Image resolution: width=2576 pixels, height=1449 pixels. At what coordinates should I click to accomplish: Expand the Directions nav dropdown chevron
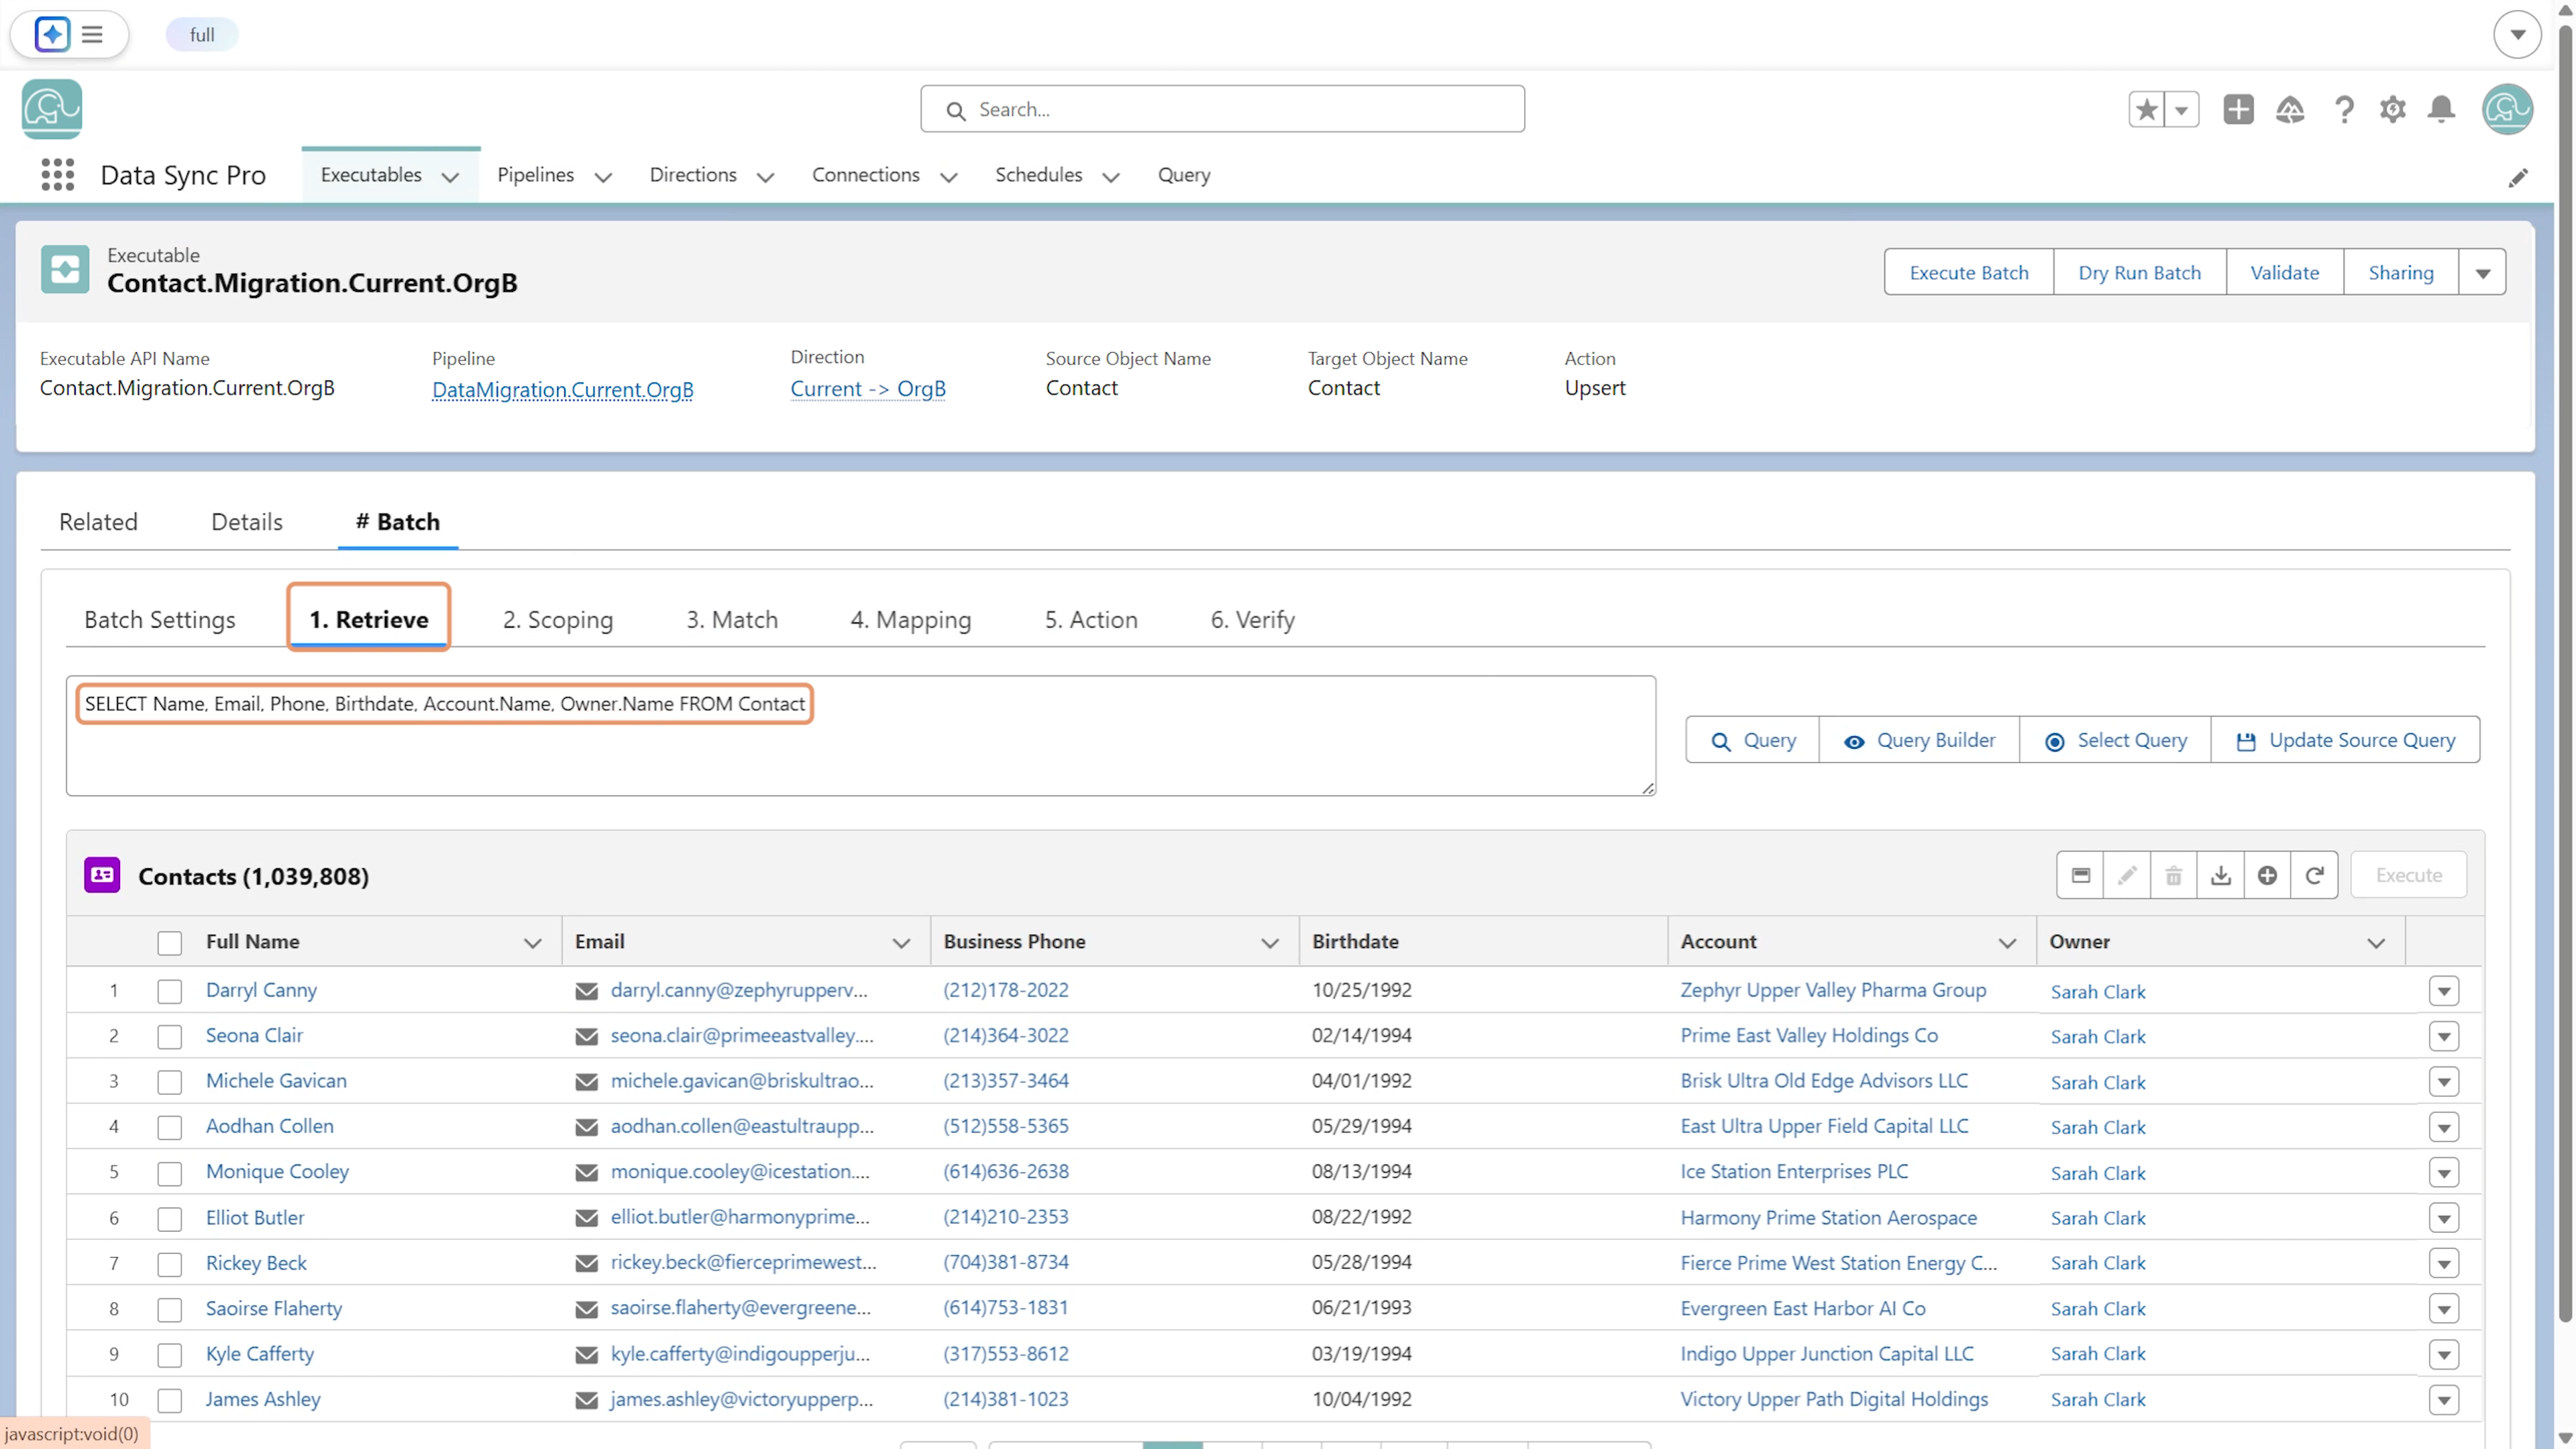[766, 177]
